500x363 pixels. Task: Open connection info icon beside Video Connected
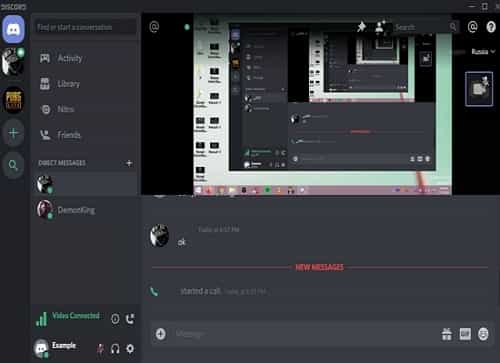(x=115, y=319)
